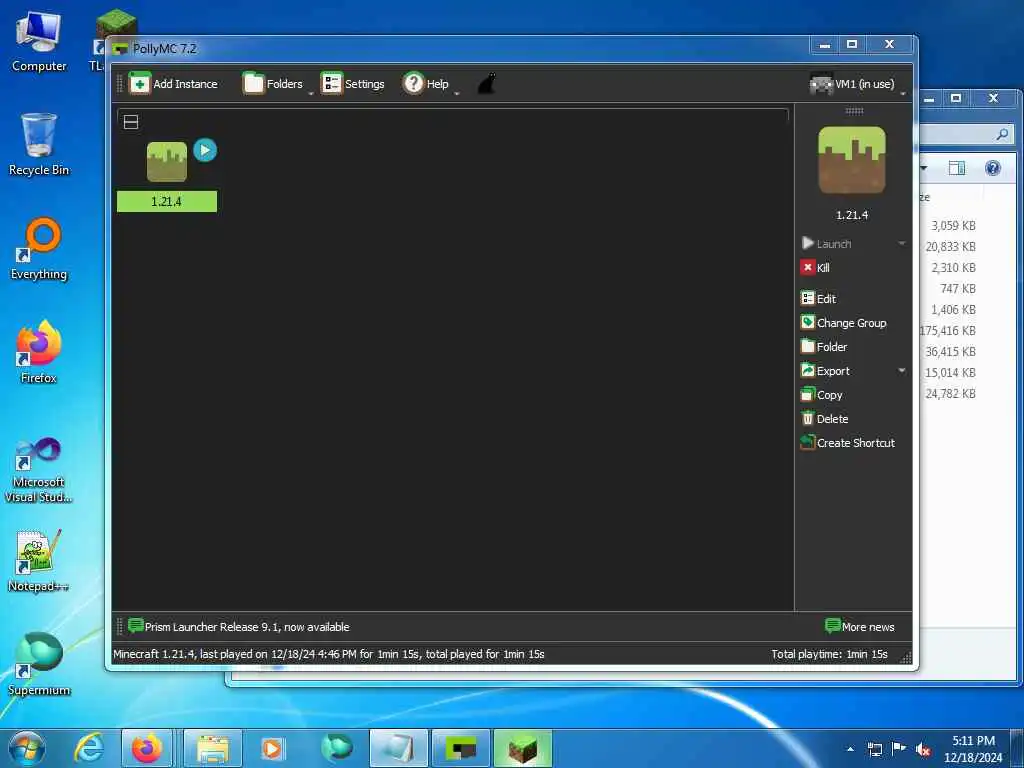Open the Microsoft Visual Studio shortcut
Image resolution: width=1024 pixels, height=768 pixels.
point(39,470)
